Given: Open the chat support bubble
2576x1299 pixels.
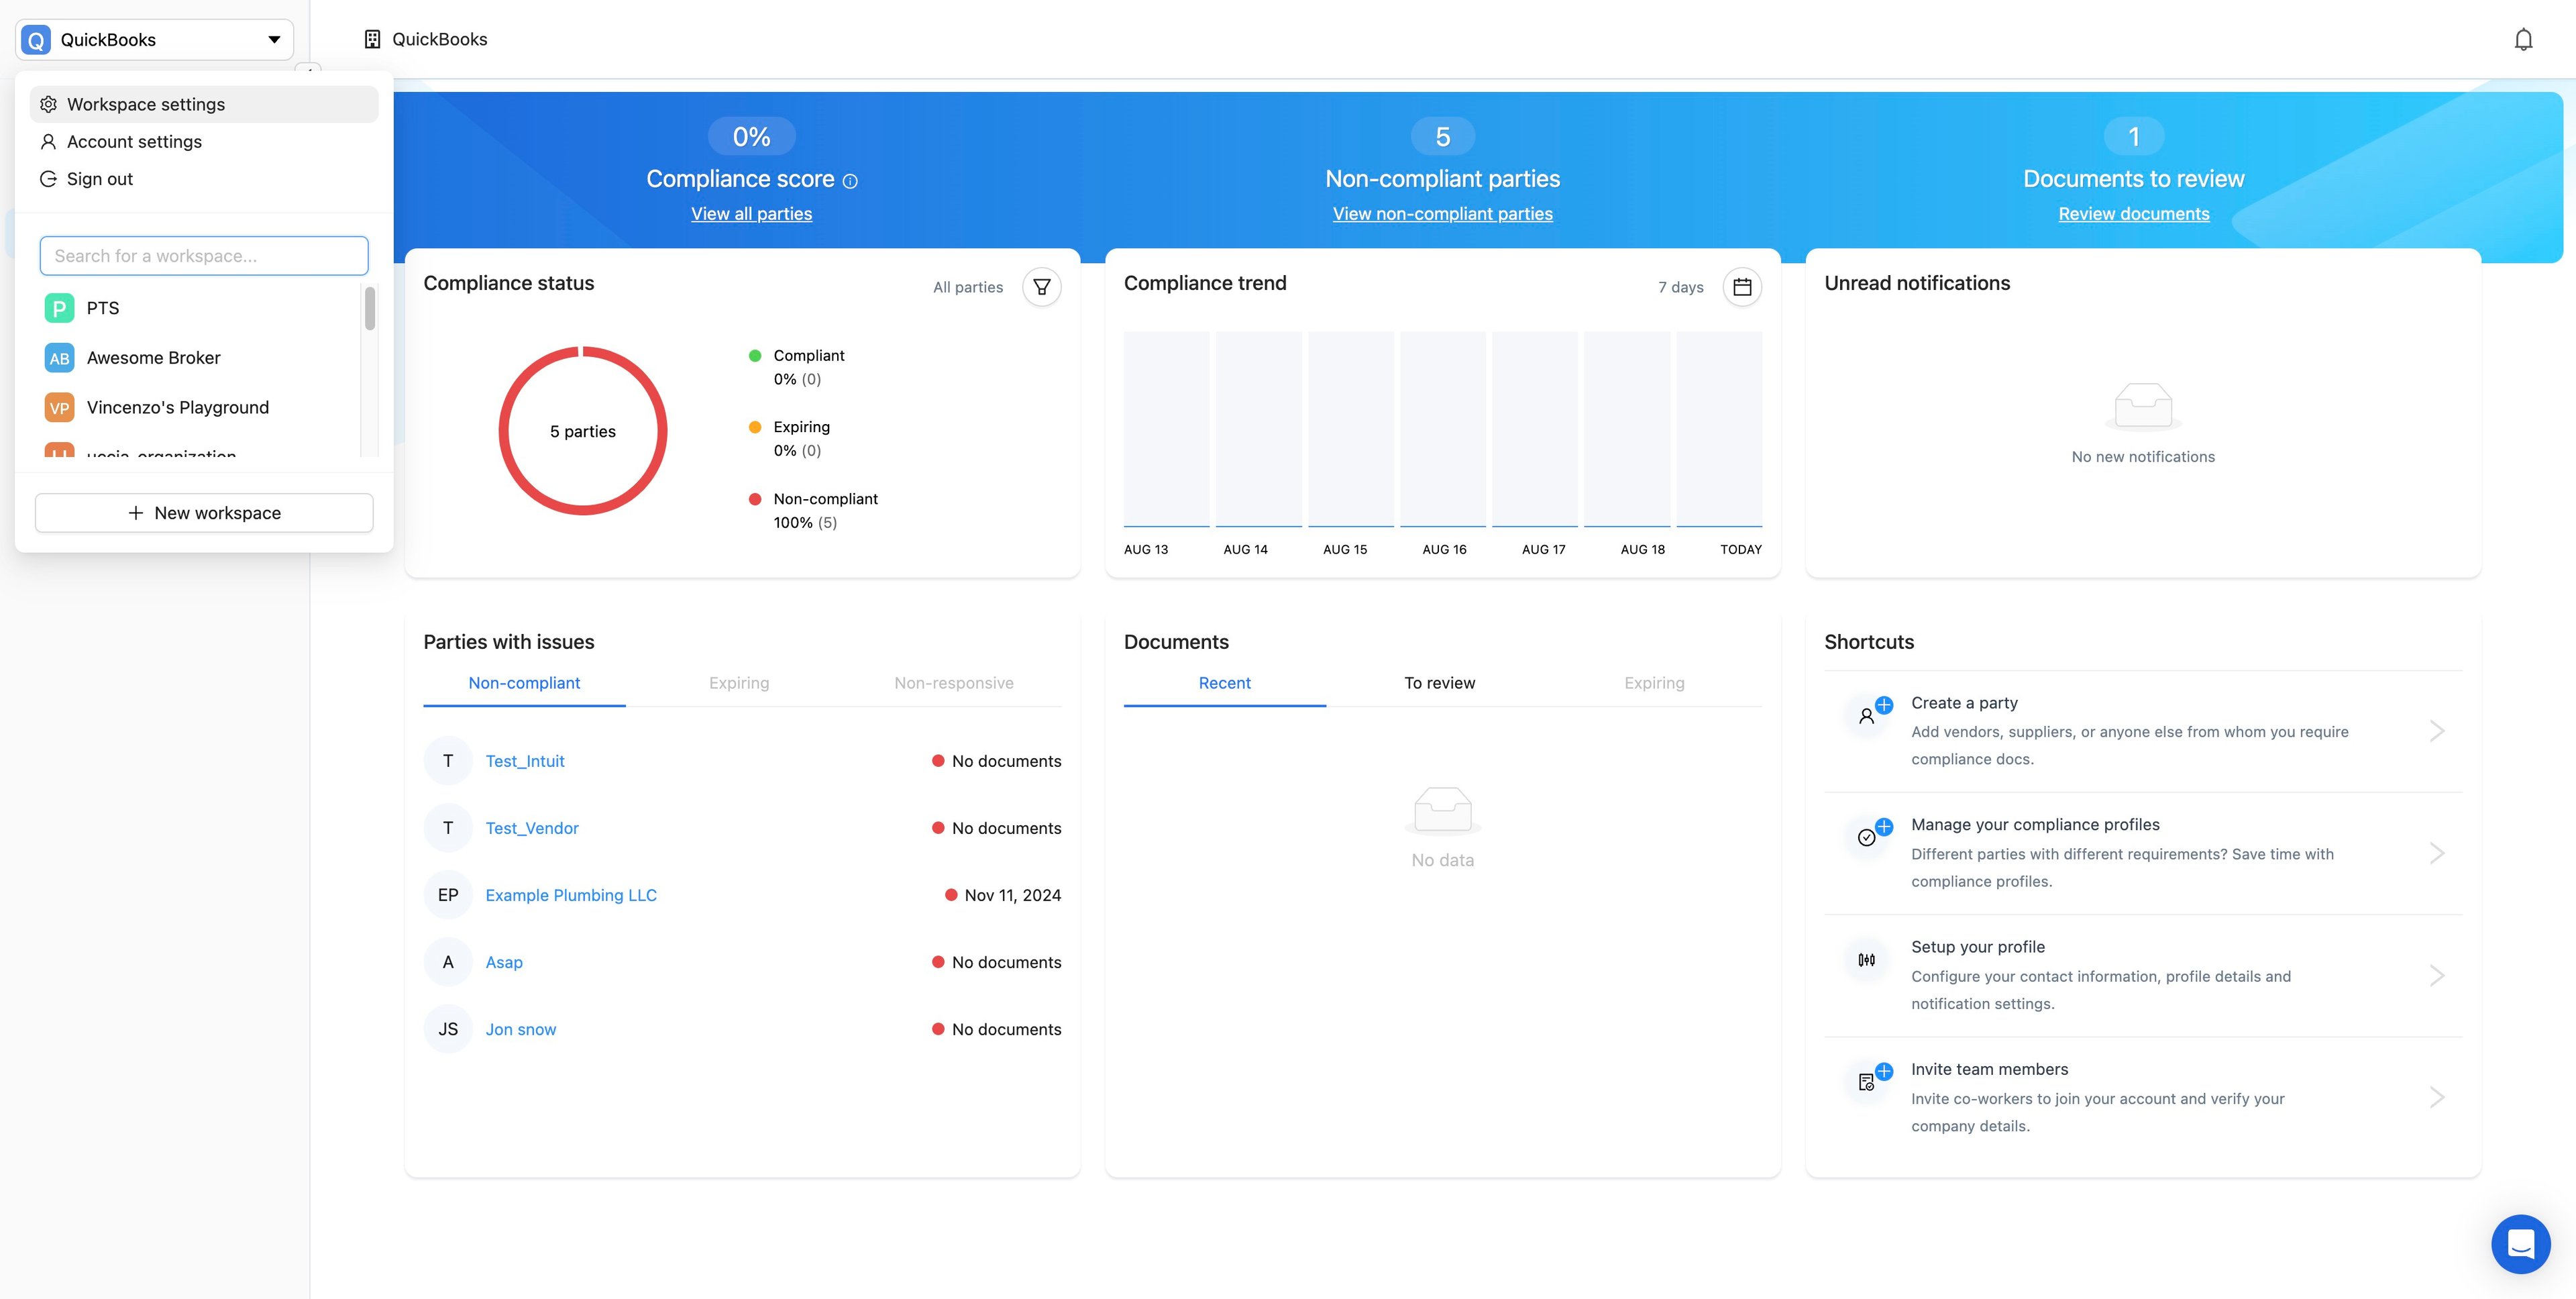Looking at the screenshot, I should [2520, 1243].
